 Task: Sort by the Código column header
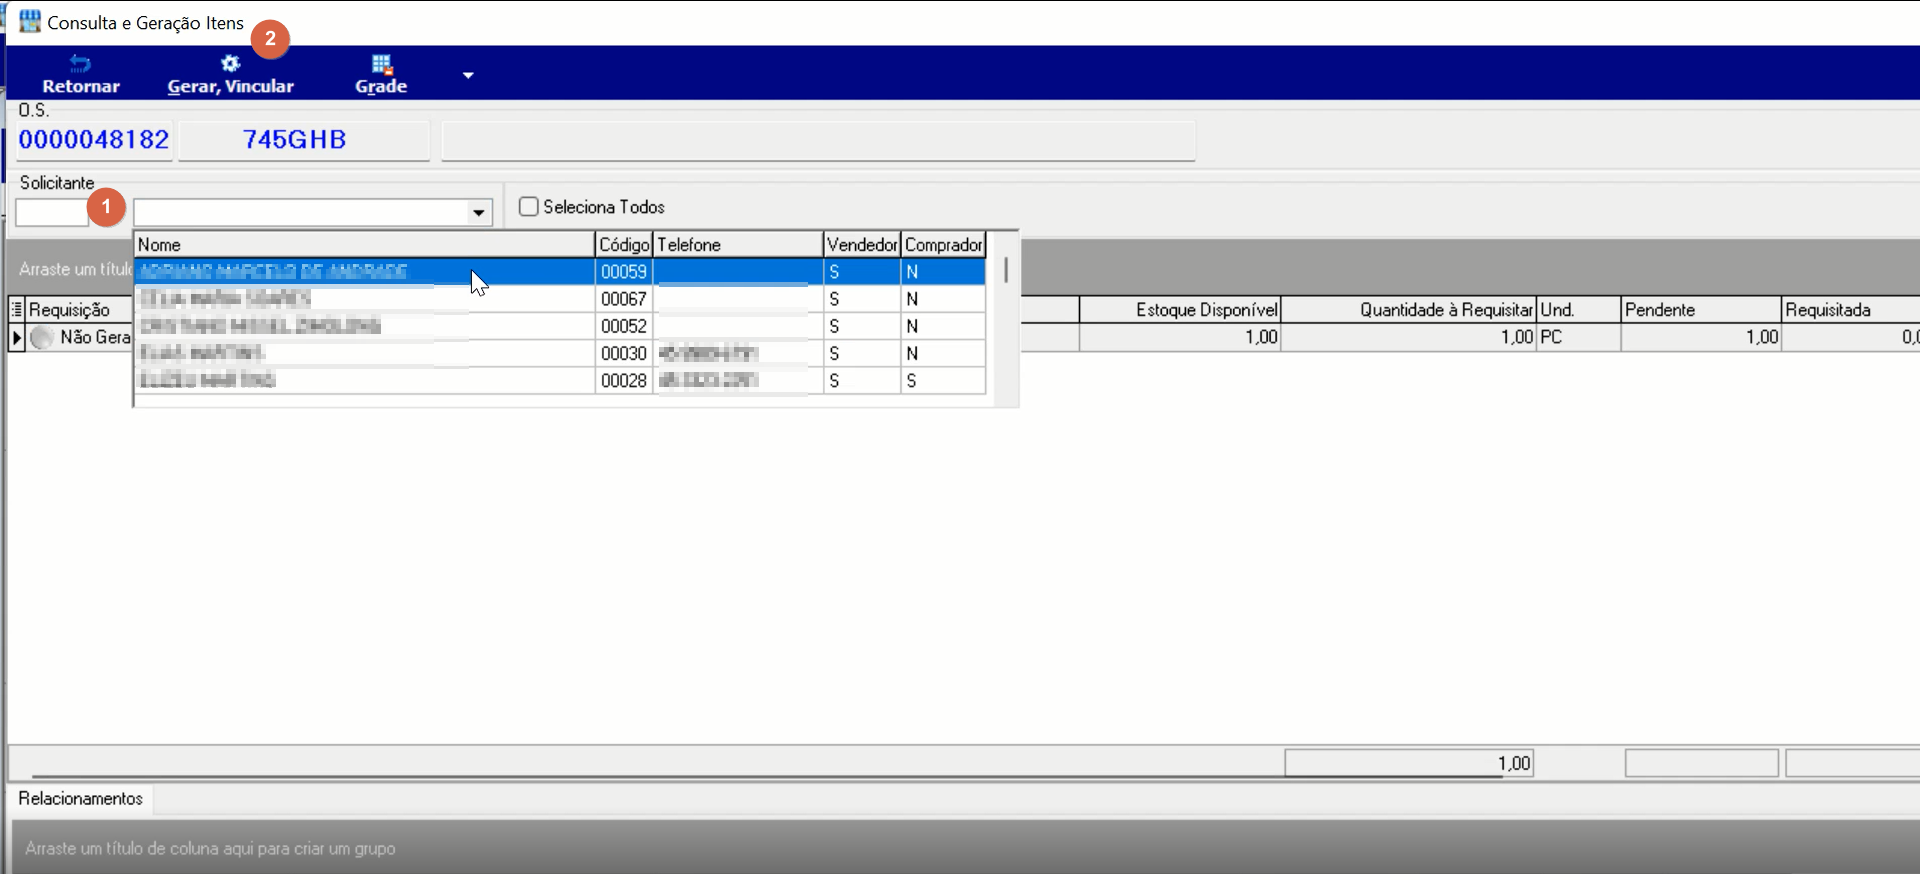[624, 245]
